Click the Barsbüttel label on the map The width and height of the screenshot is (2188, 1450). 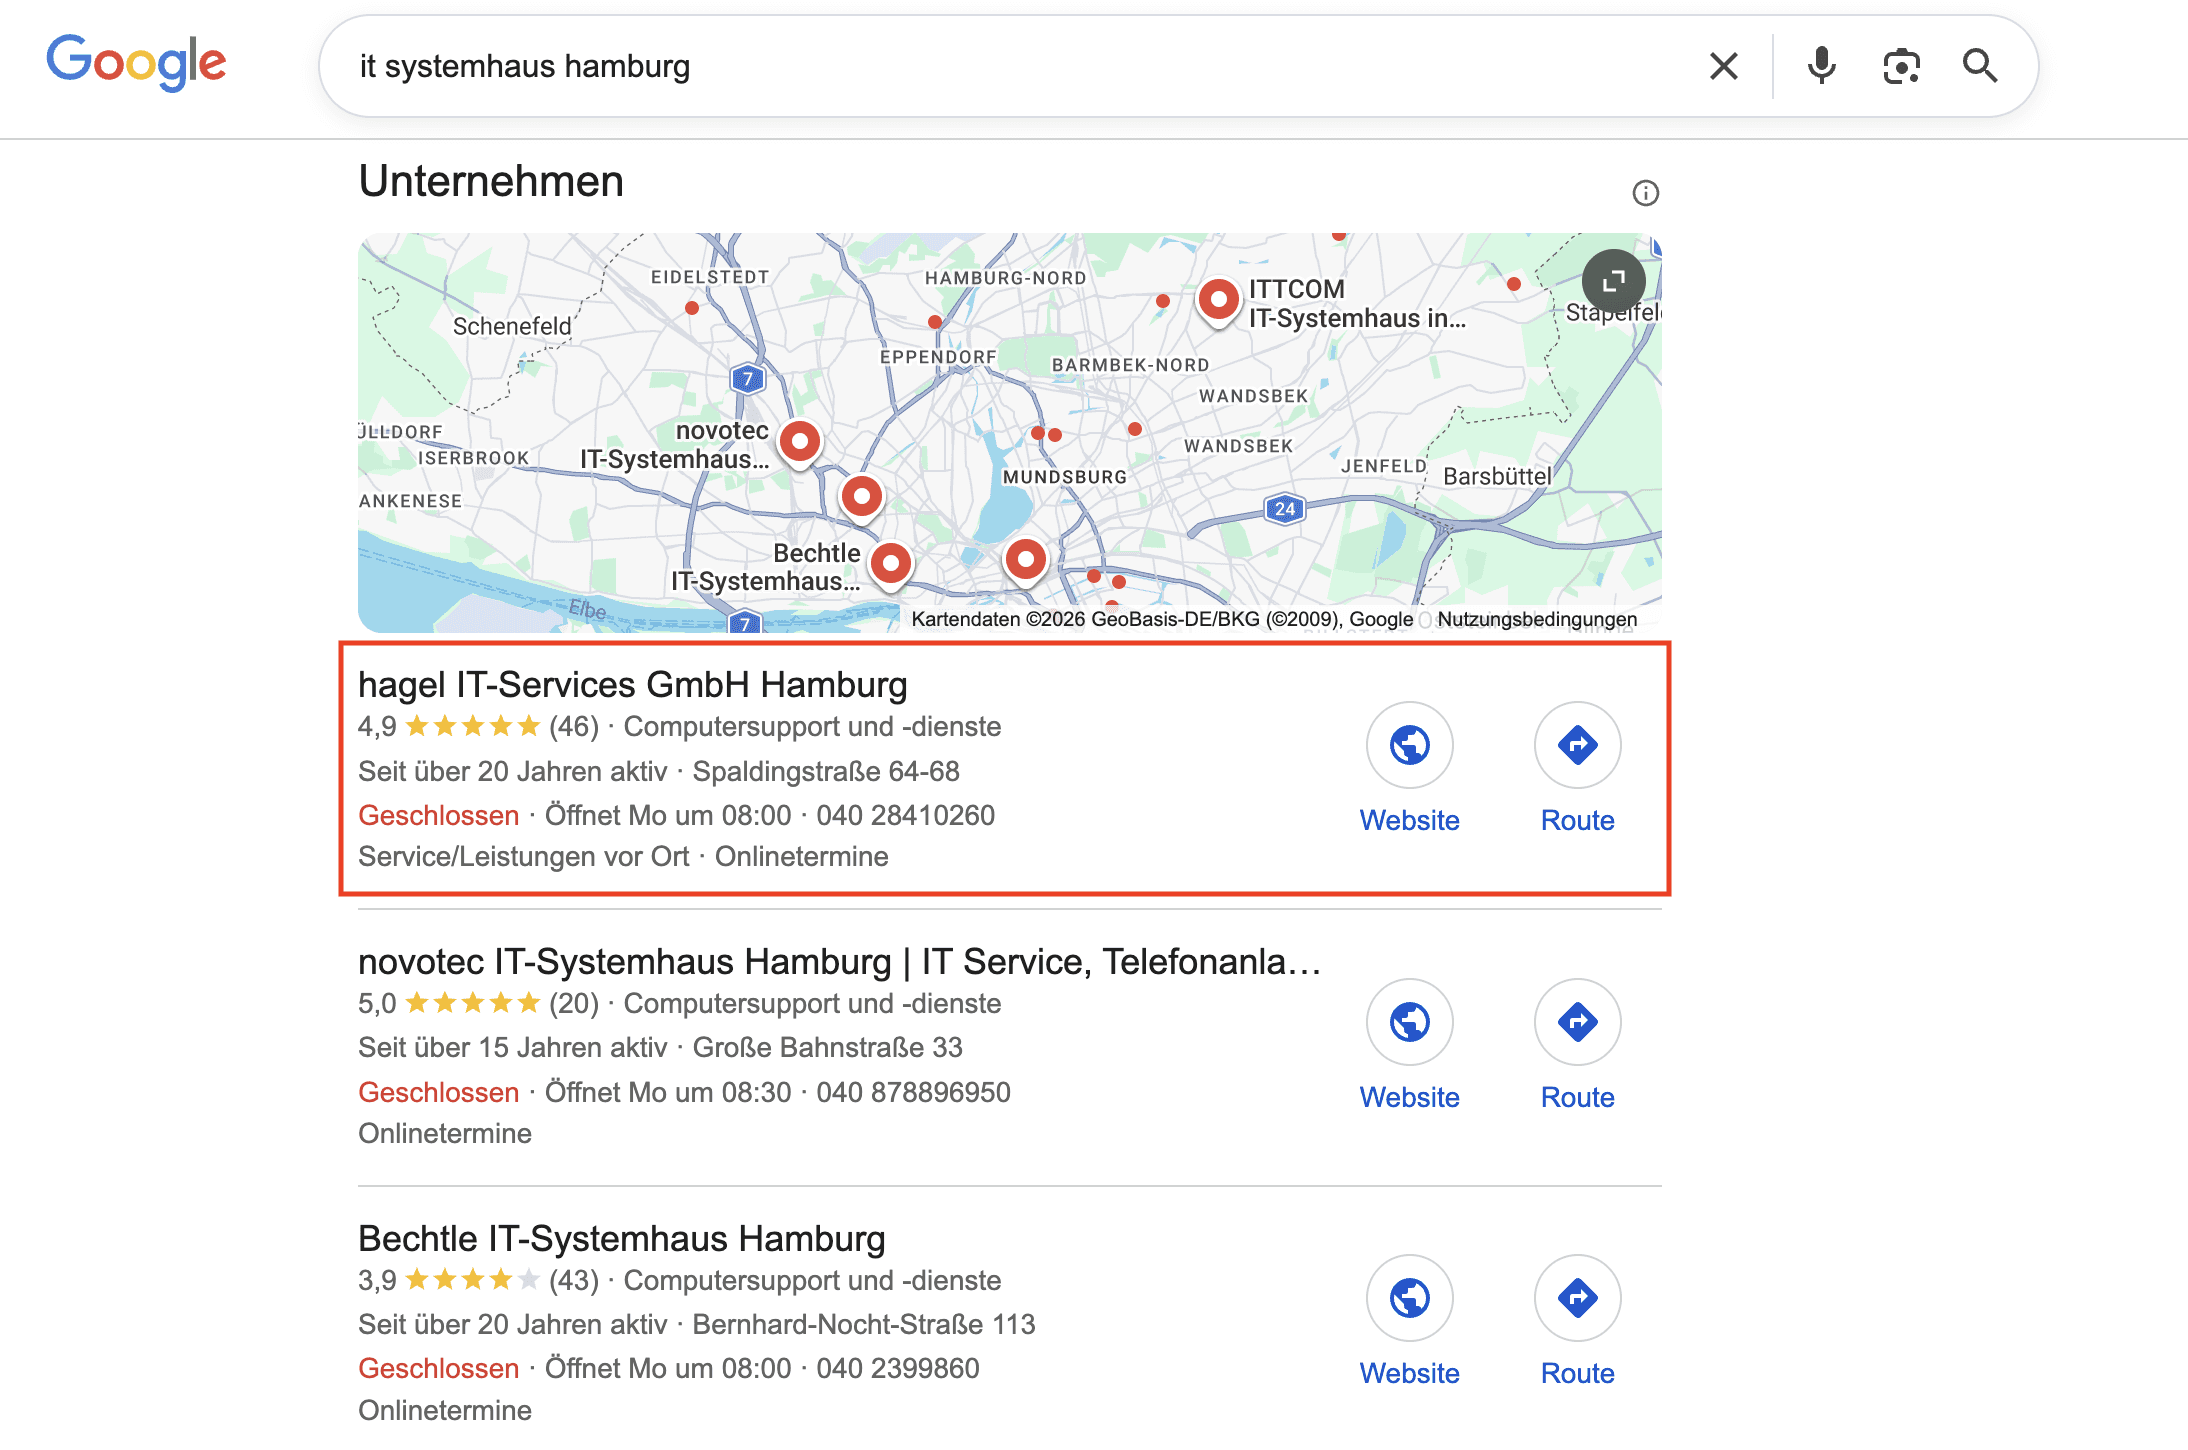point(1497,477)
